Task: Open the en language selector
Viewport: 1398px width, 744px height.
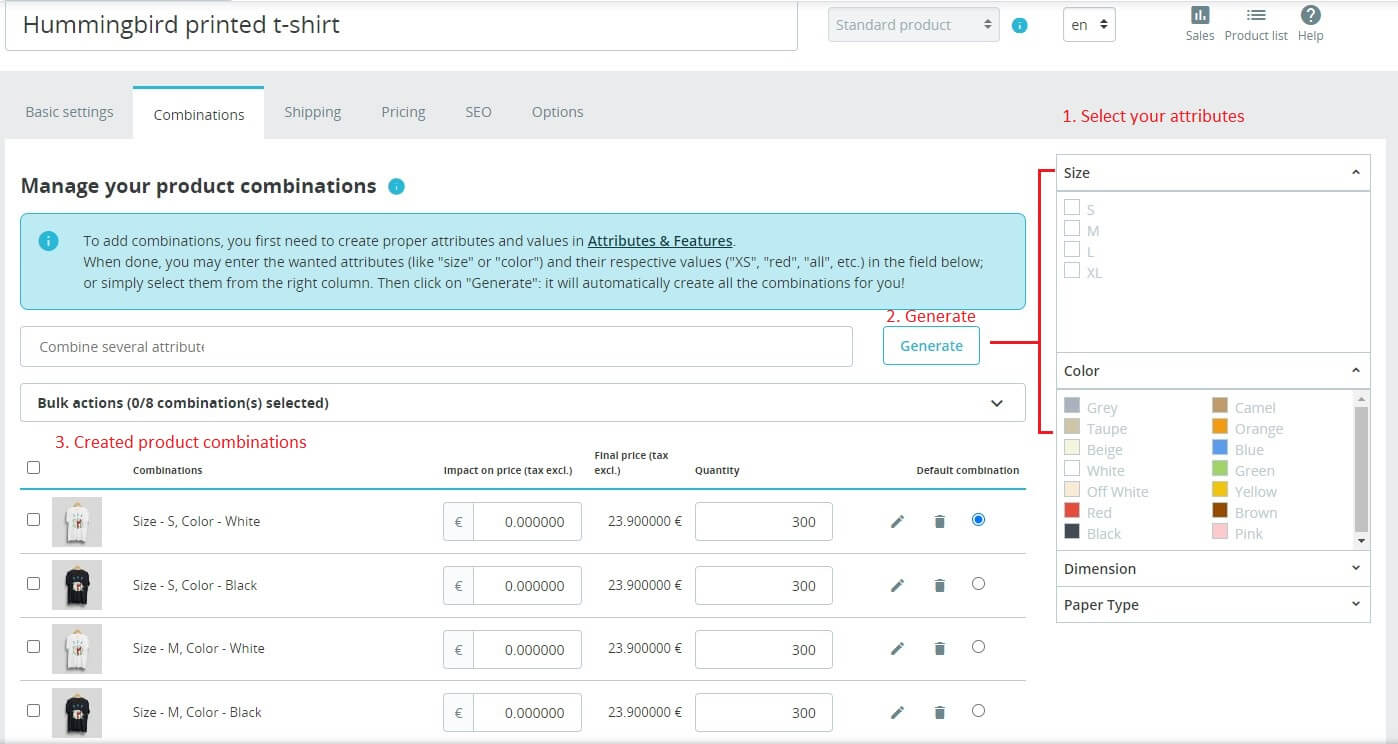Action: (1089, 25)
